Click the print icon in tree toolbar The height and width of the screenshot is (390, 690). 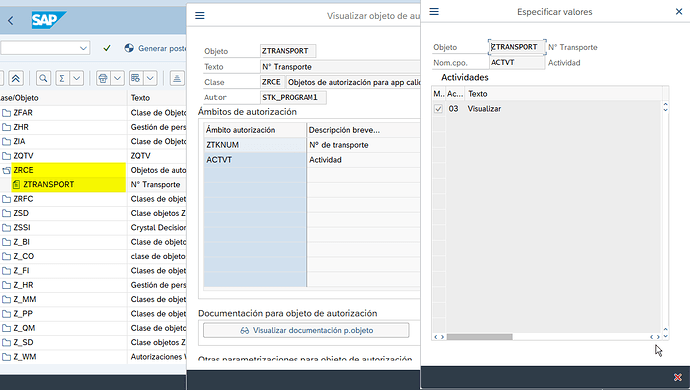click(103, 78)
